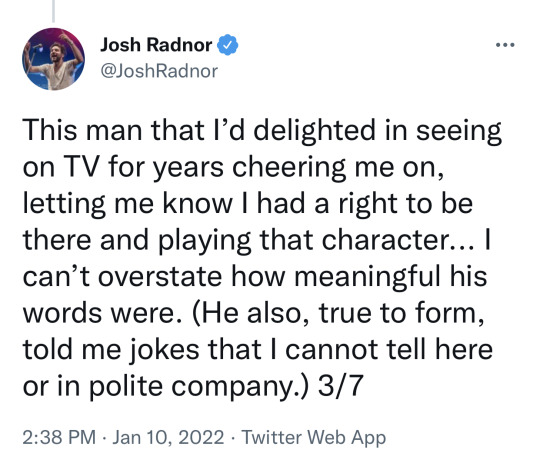Open Josh Radnor's profile avatar photo
This screenshot has width=540, height=463.
point(53,59)
